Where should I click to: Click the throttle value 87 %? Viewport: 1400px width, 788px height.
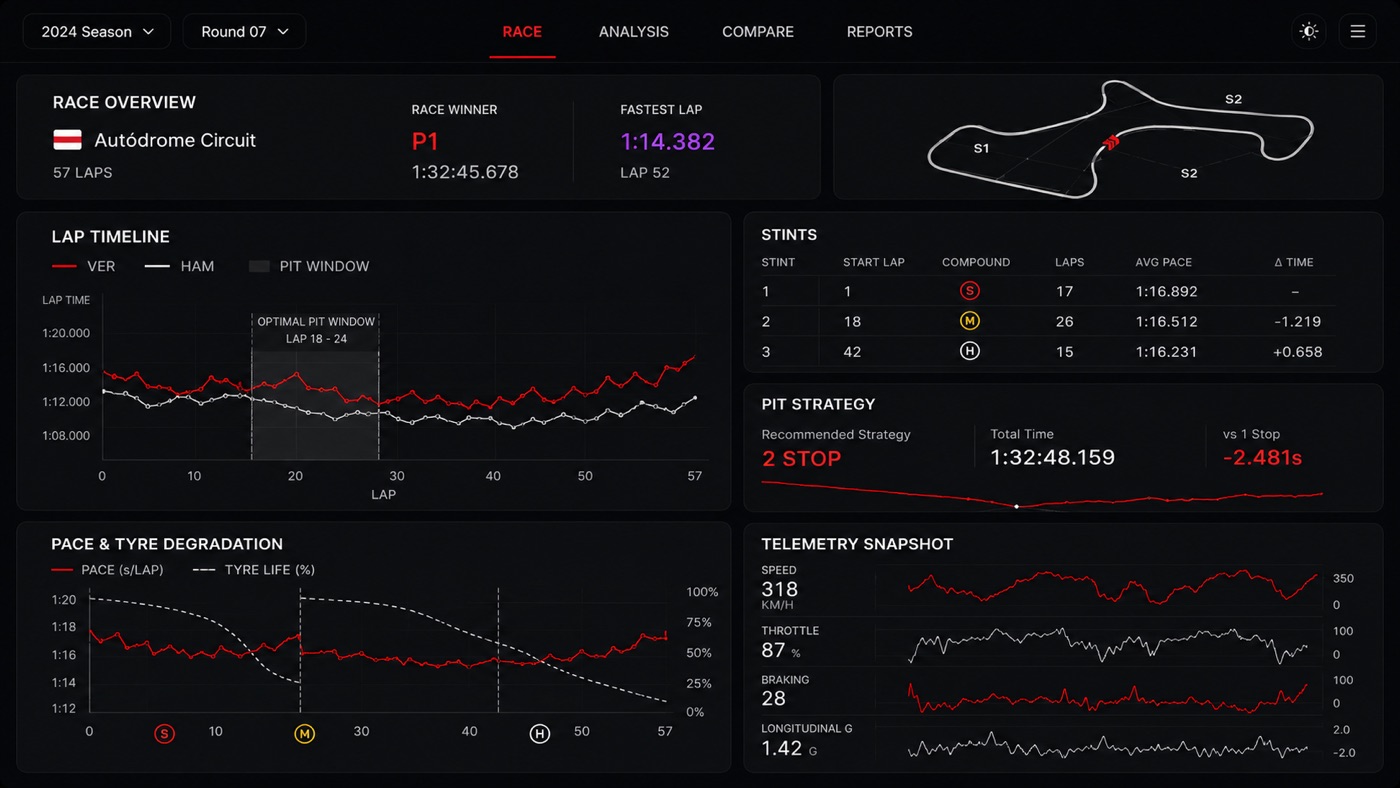pyautogui.click(x=782, y=650)
